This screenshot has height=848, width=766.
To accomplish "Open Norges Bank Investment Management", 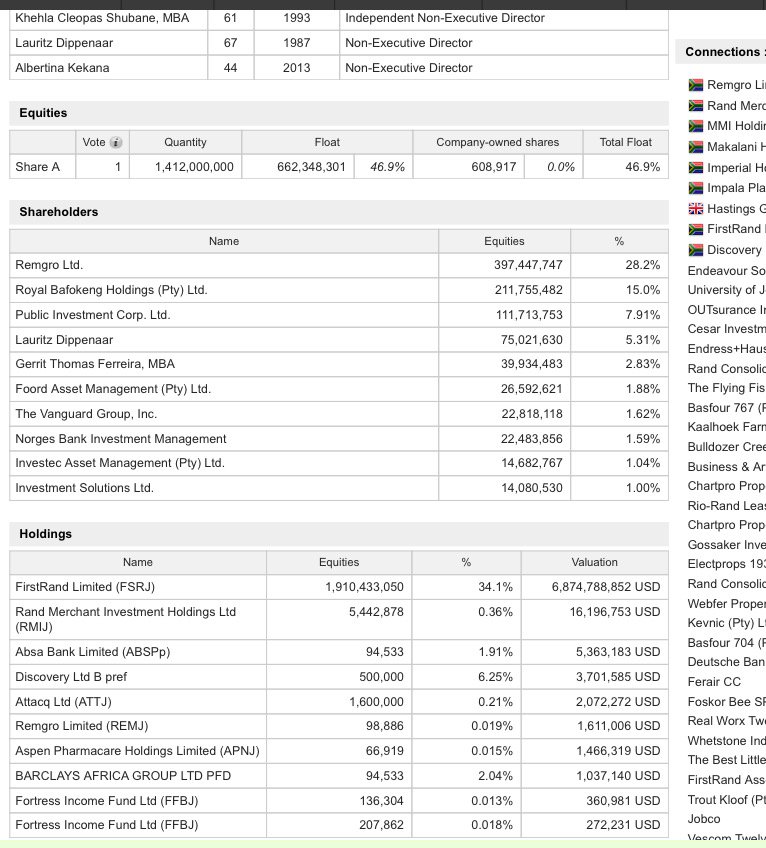I will click(x=121, y=439).
